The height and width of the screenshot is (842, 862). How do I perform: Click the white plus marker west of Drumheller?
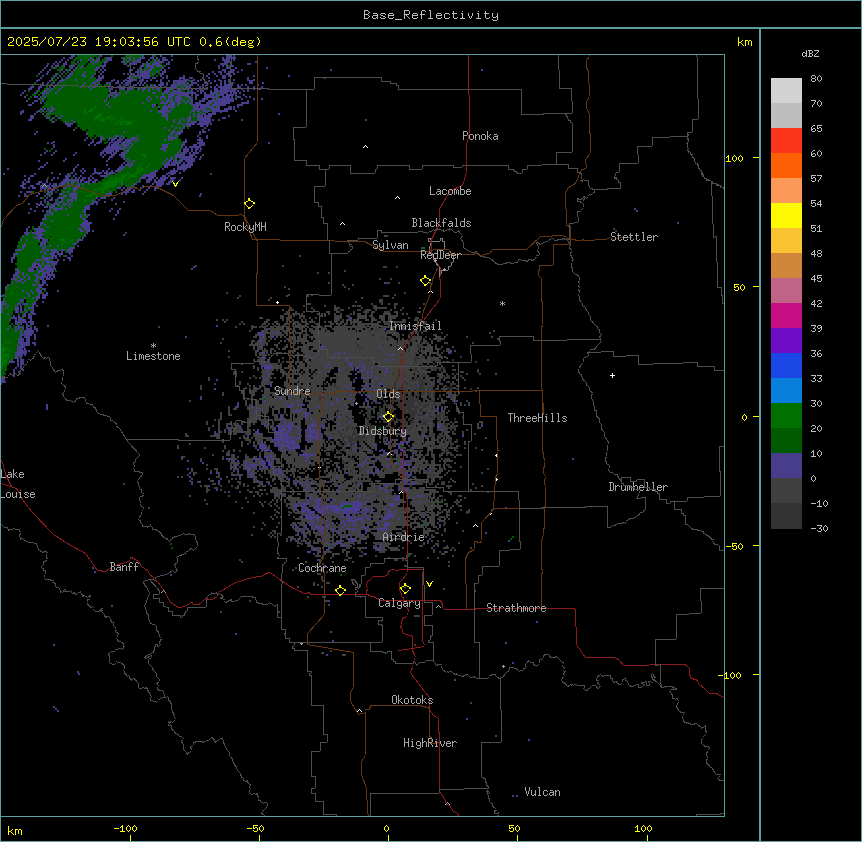click(612, 375)
